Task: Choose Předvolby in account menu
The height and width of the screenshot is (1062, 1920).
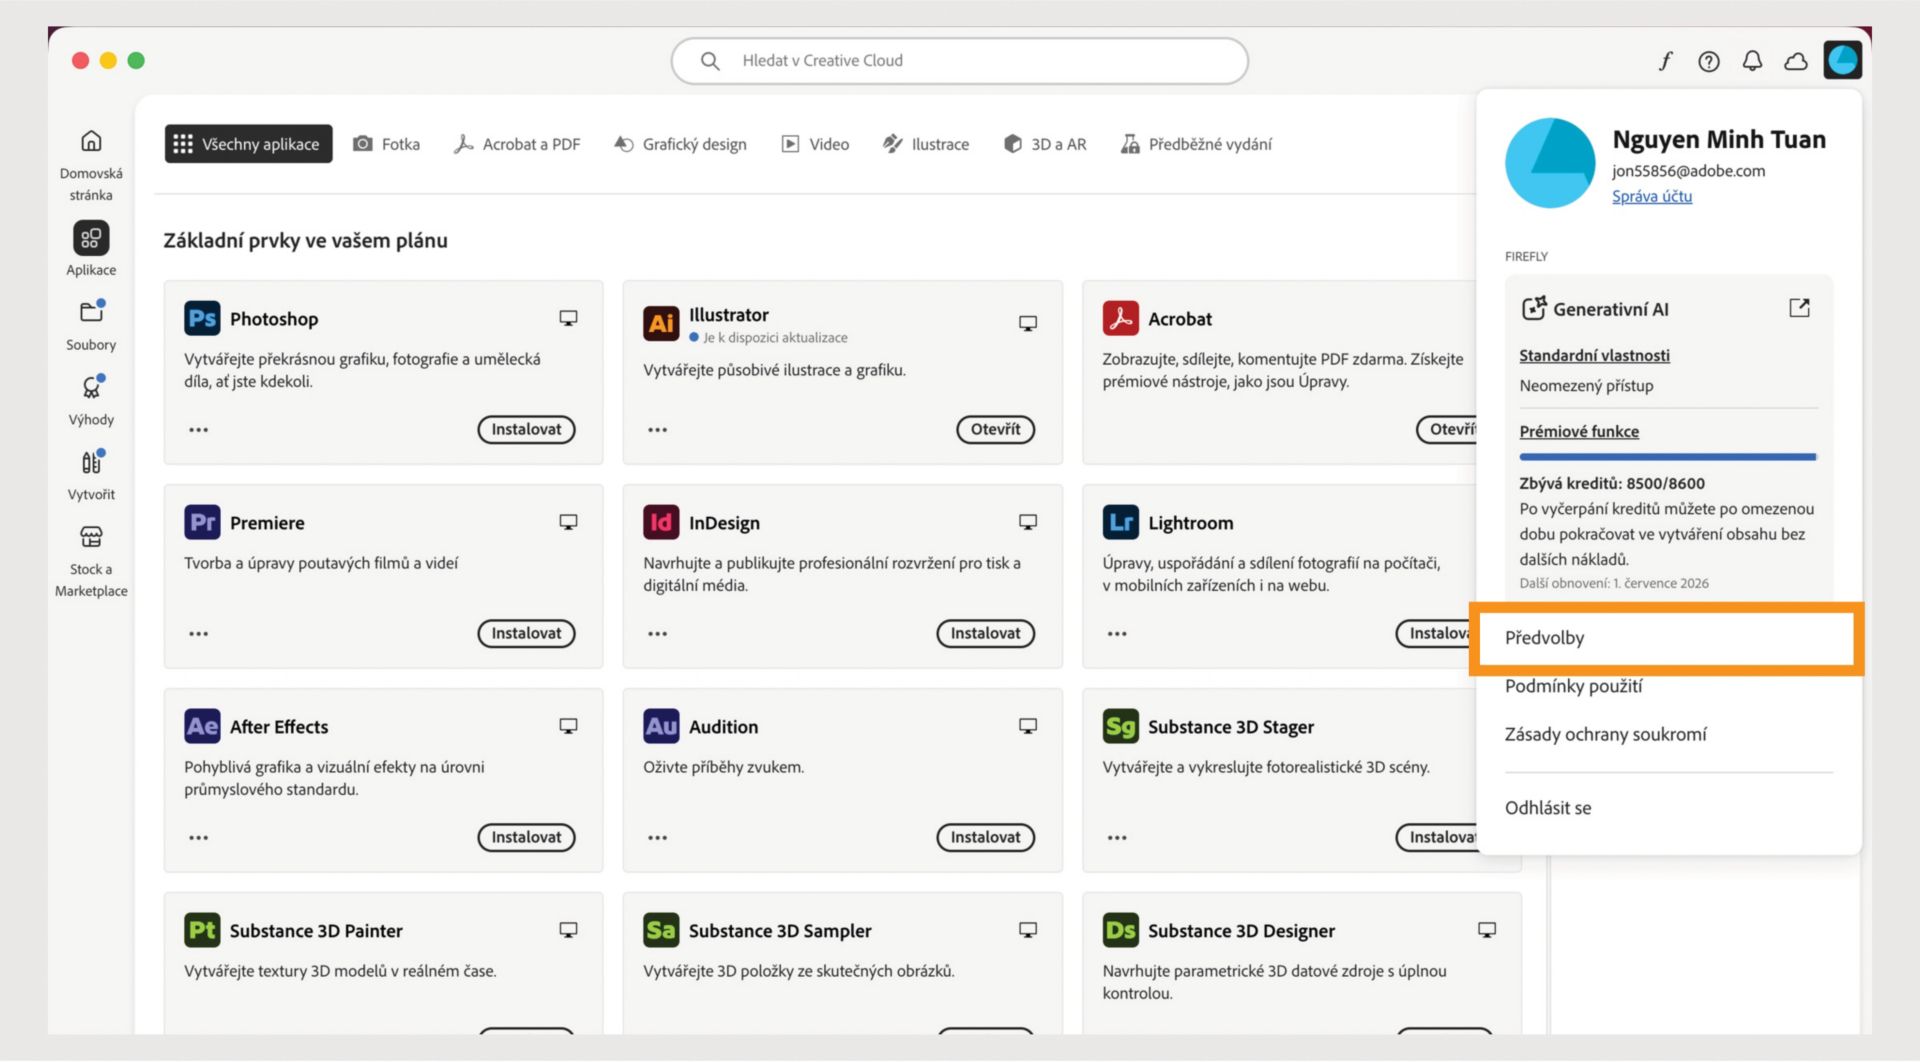Action: pyautogui.click(x=1666, y=638)
